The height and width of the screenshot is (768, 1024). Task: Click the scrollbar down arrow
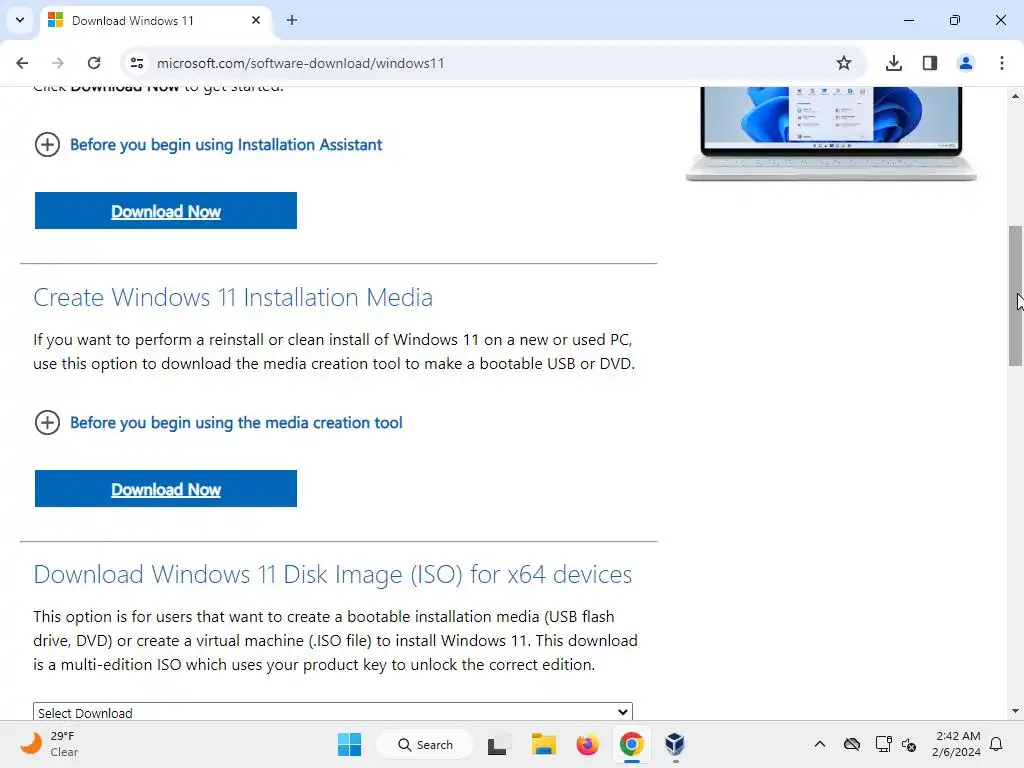click(1015, 711)
